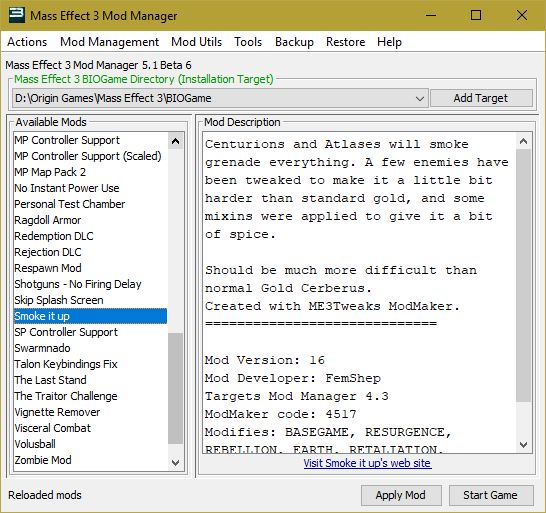Click Mod Description scrollbar down arrow
Image resolution: width=546 pixels, height=513 pixels.
pyautogui.click(x=523, y=445)
